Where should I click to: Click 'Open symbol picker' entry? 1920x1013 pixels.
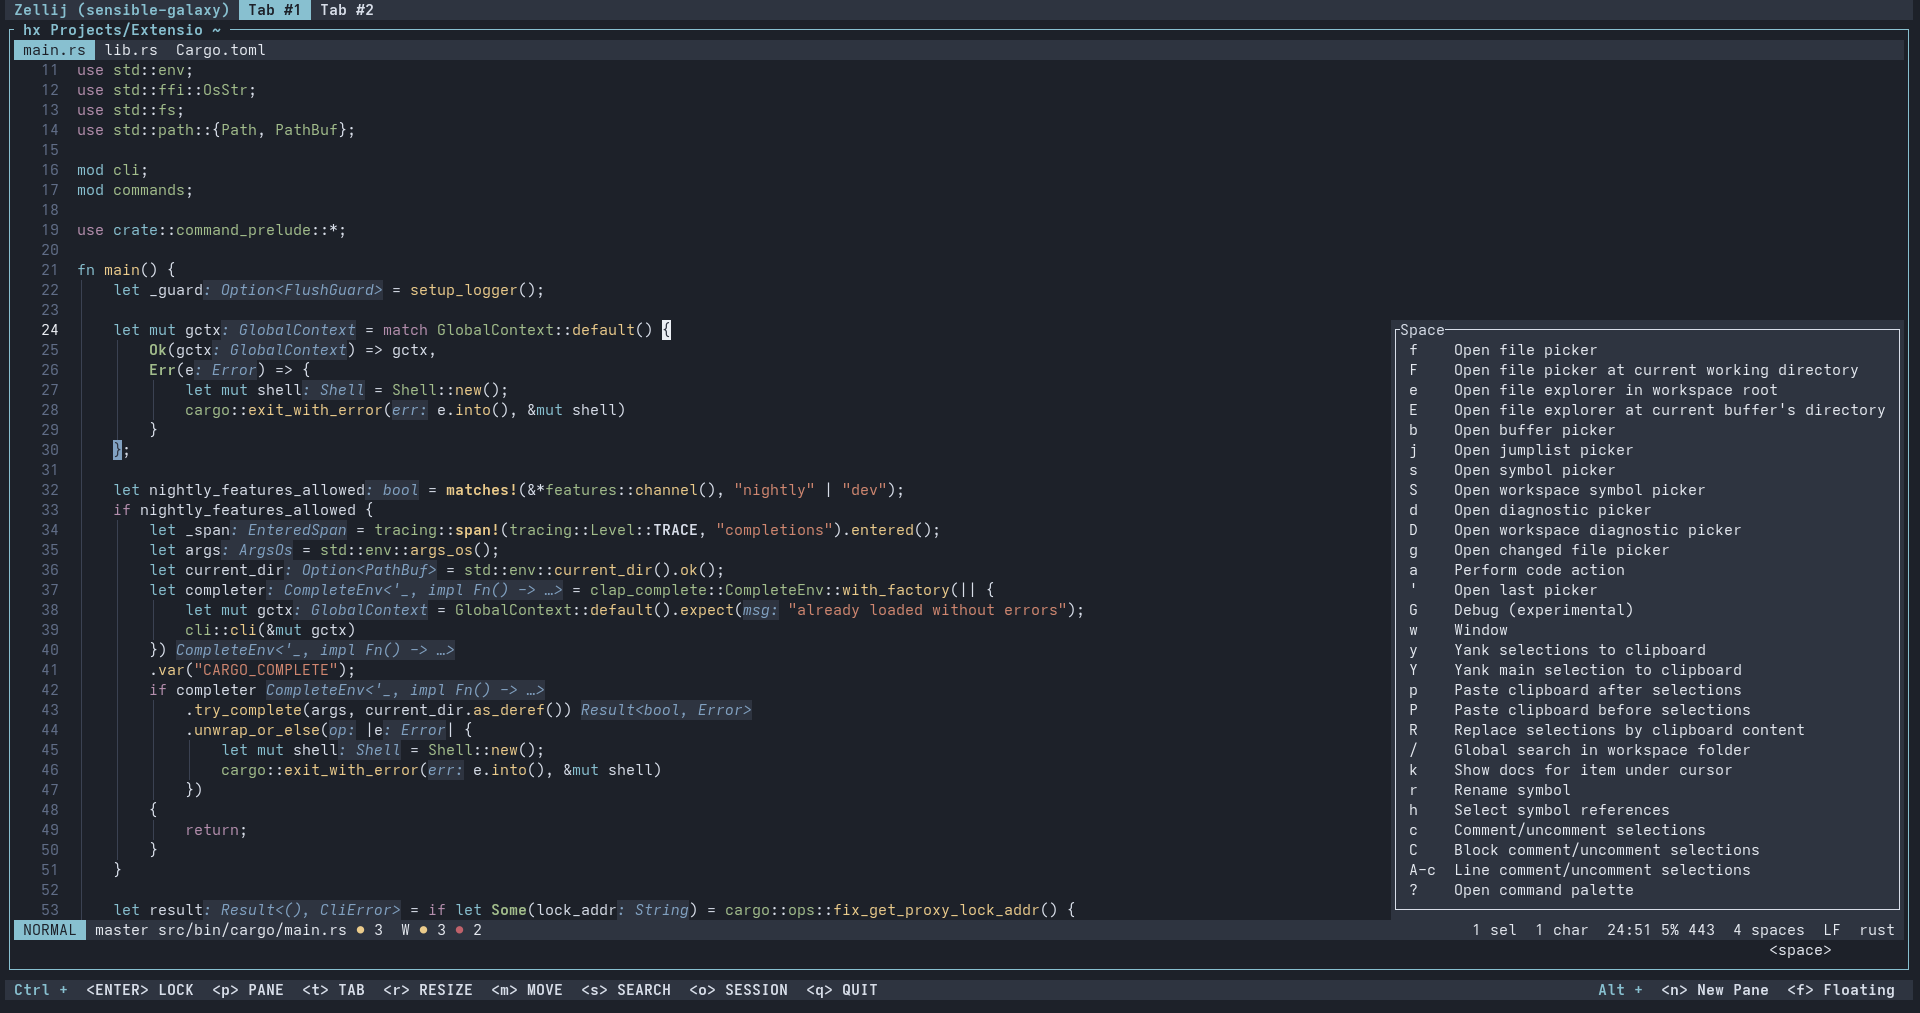pos(1647,470)
